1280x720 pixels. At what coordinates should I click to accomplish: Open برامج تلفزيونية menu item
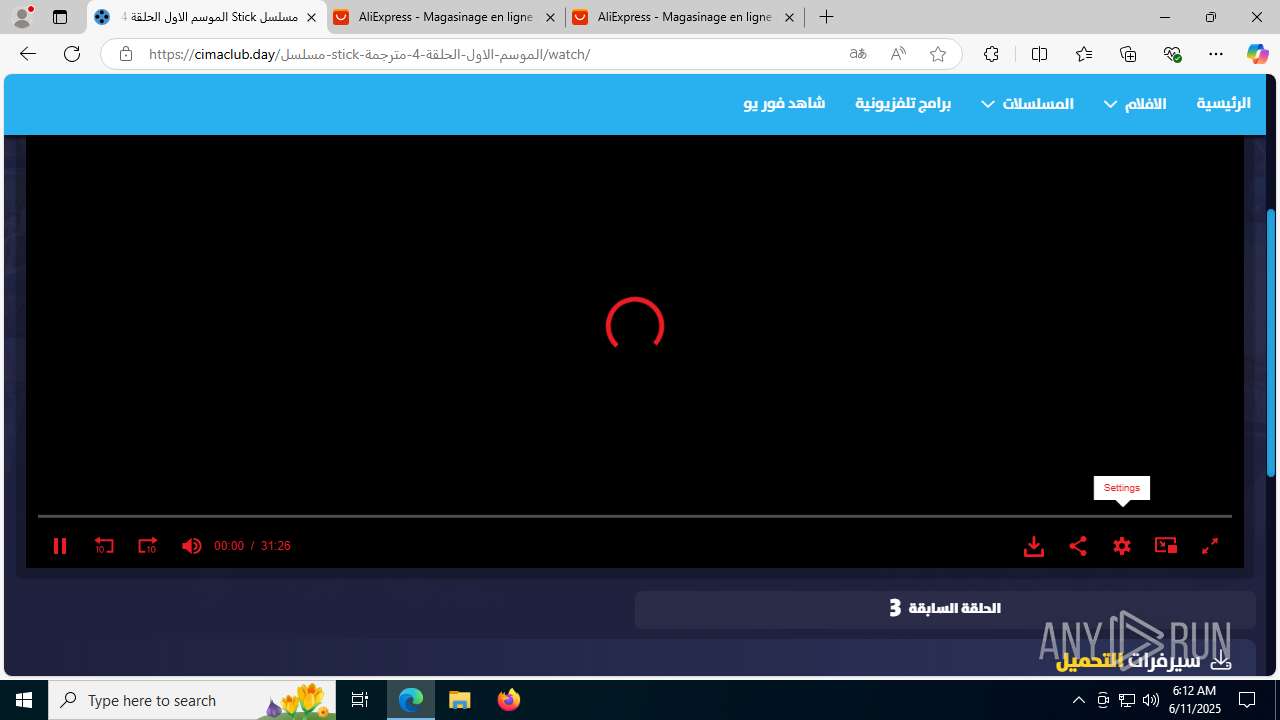click(x=903, y=103)
